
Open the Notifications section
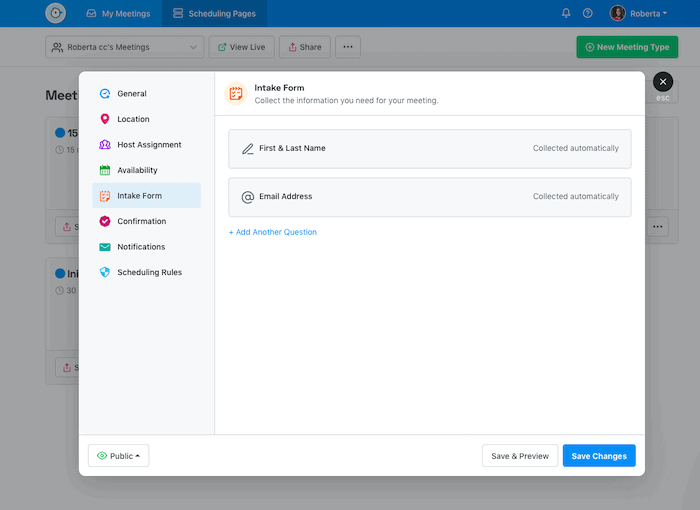coord(146,246)
